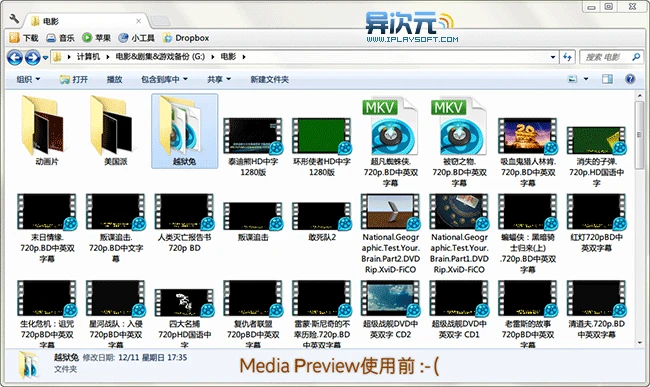Click 新建文件夹 button
650x387 pixels.
269,79
